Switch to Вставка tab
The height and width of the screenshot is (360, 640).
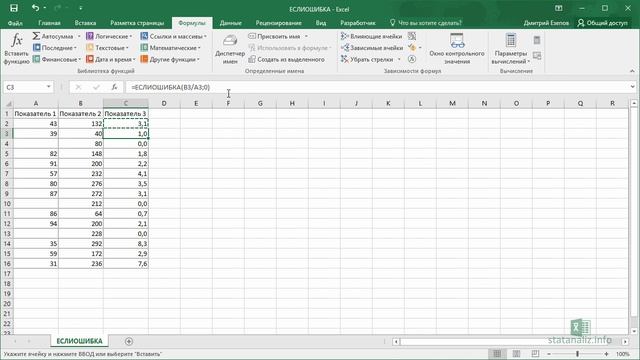pyautogui.click(x=85, y=23)
